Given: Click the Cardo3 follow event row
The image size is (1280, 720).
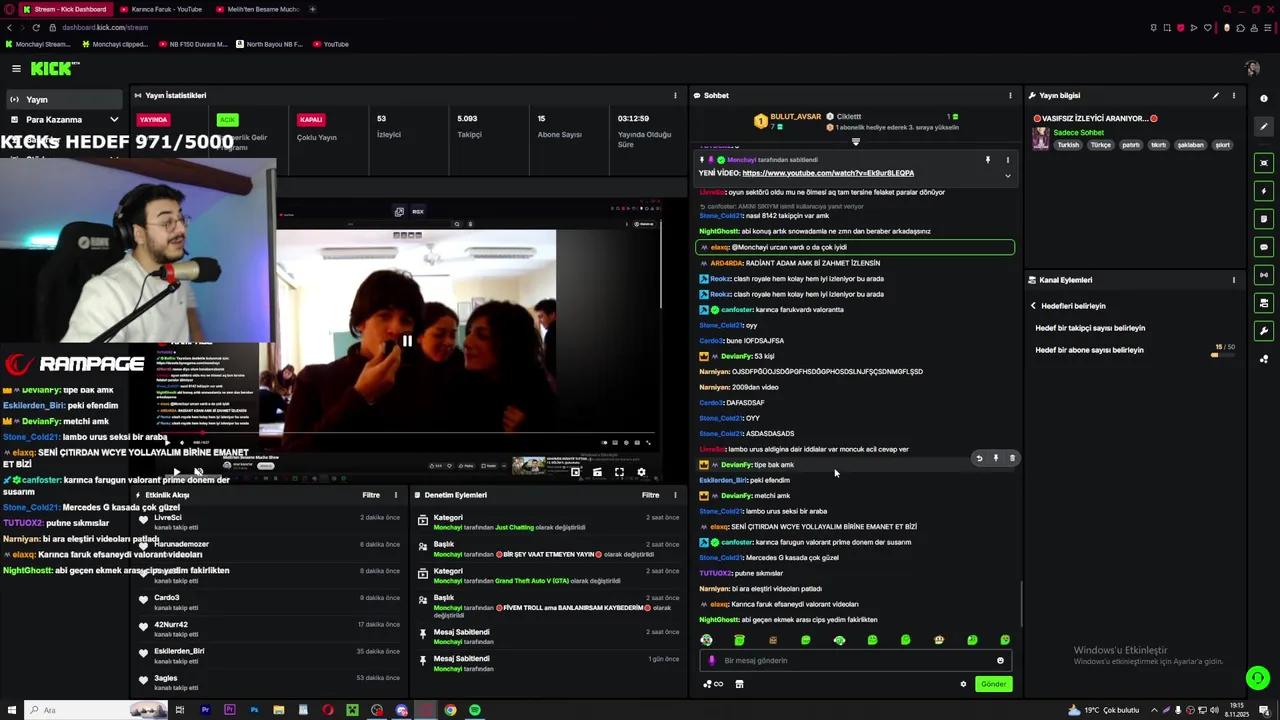Looking at the screenshot, I should (x=269, y=602).
